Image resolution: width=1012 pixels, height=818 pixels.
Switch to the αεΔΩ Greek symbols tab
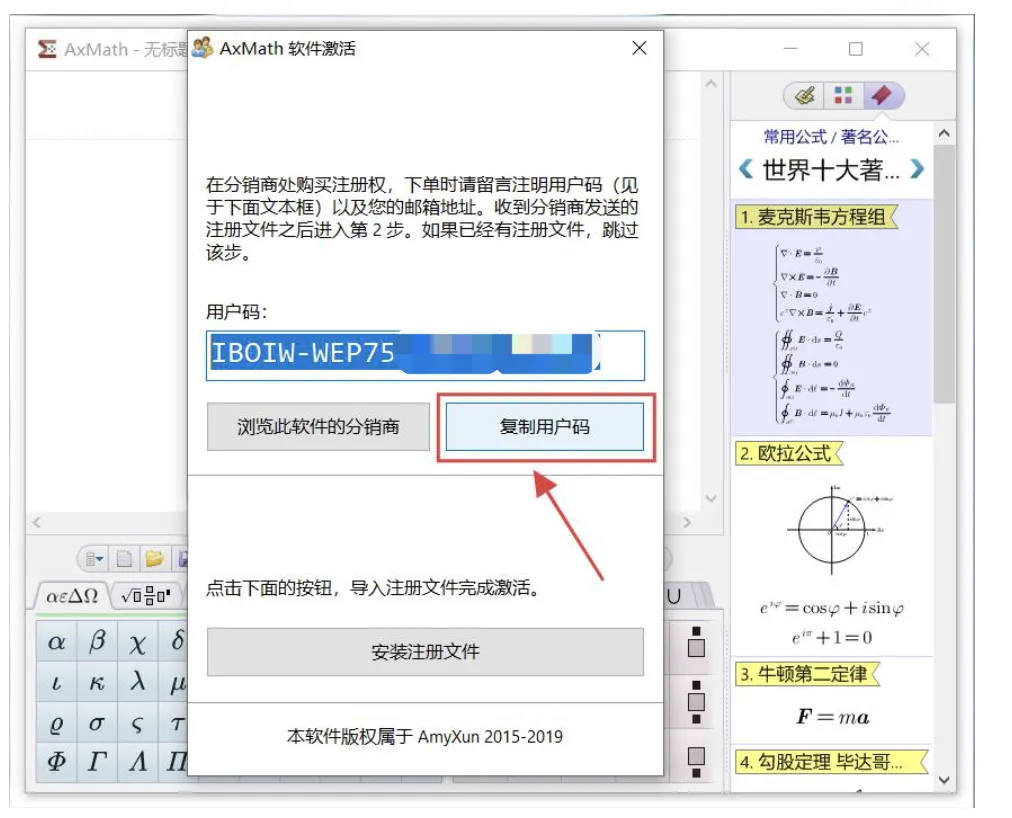(71, 596)
